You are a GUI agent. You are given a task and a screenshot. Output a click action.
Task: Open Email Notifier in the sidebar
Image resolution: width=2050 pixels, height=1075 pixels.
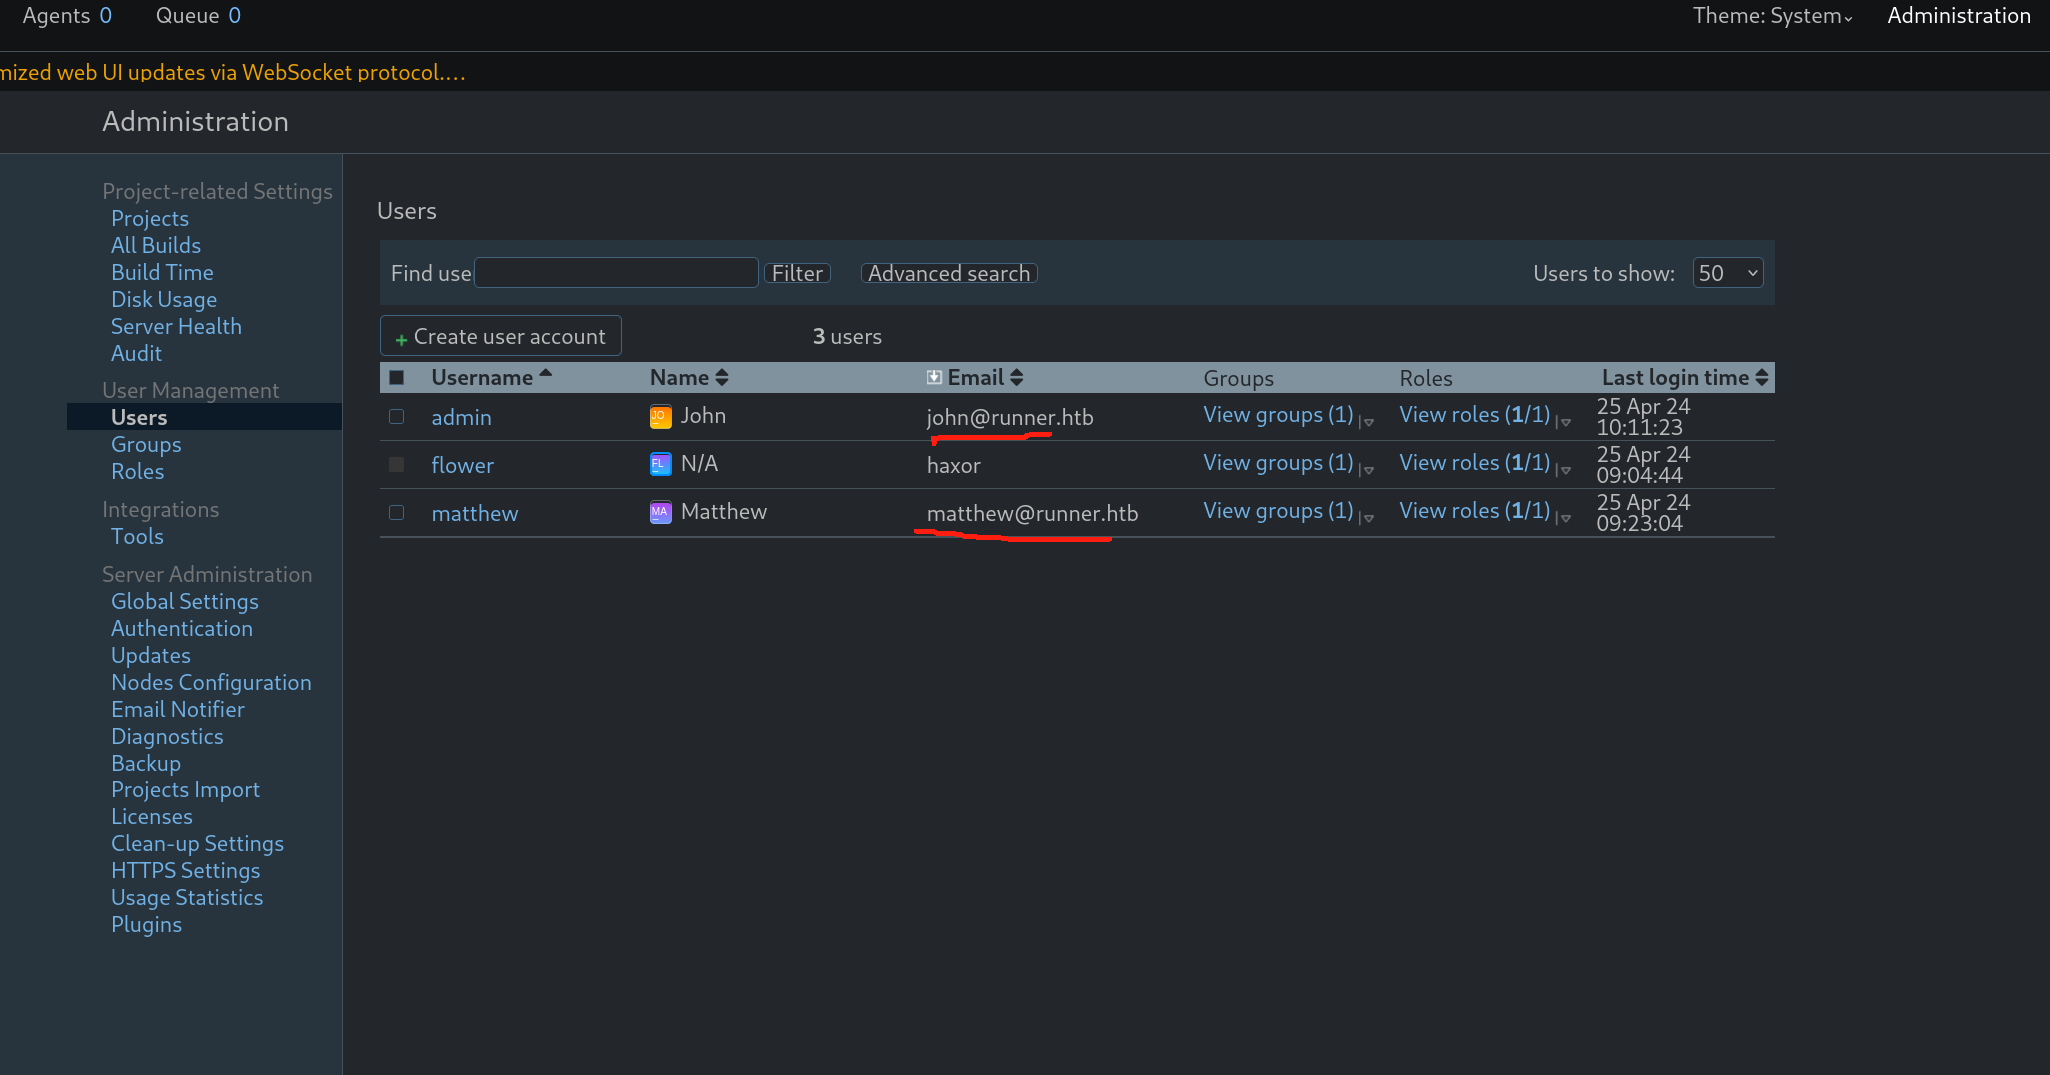(178, 709)
